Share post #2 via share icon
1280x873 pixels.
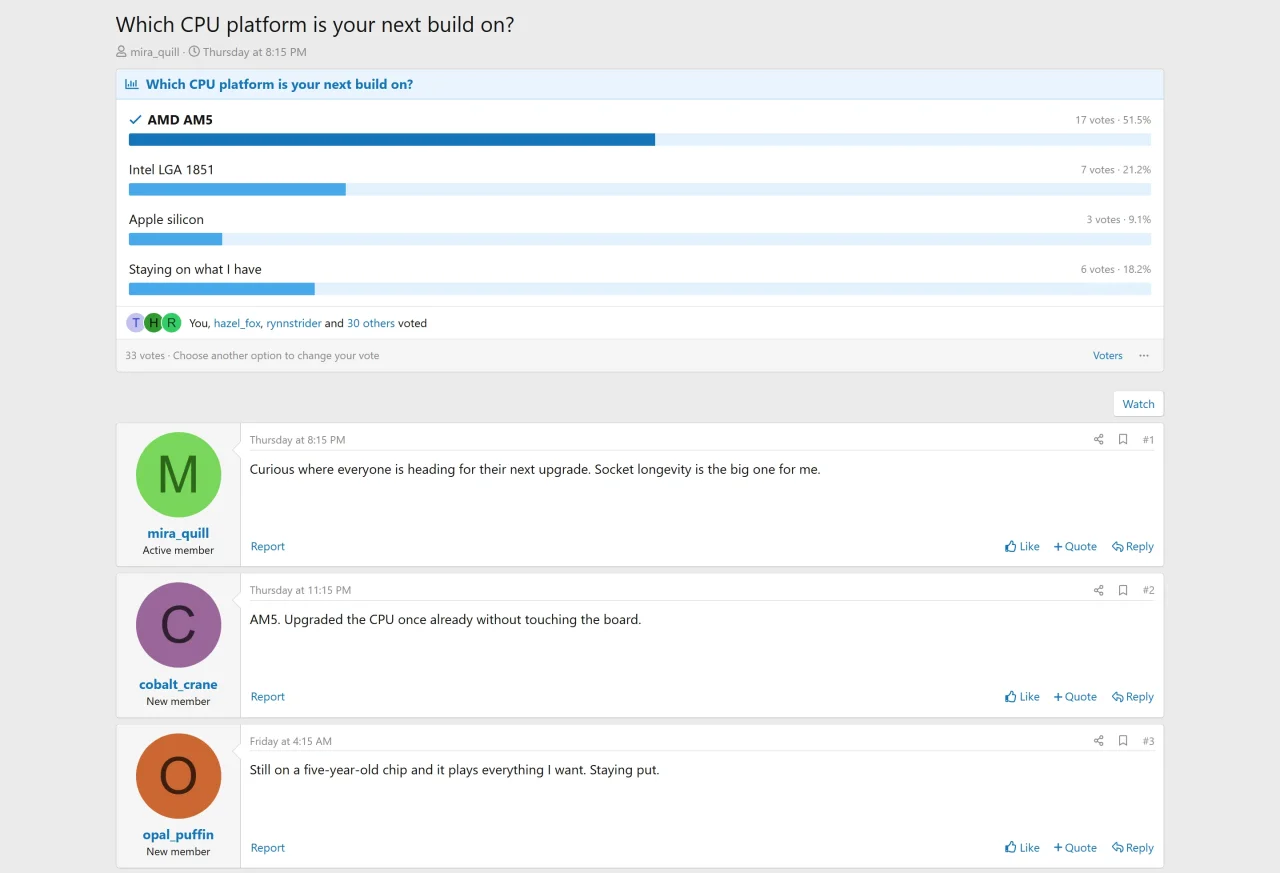pyautogui.click(x=1098, y=590)
